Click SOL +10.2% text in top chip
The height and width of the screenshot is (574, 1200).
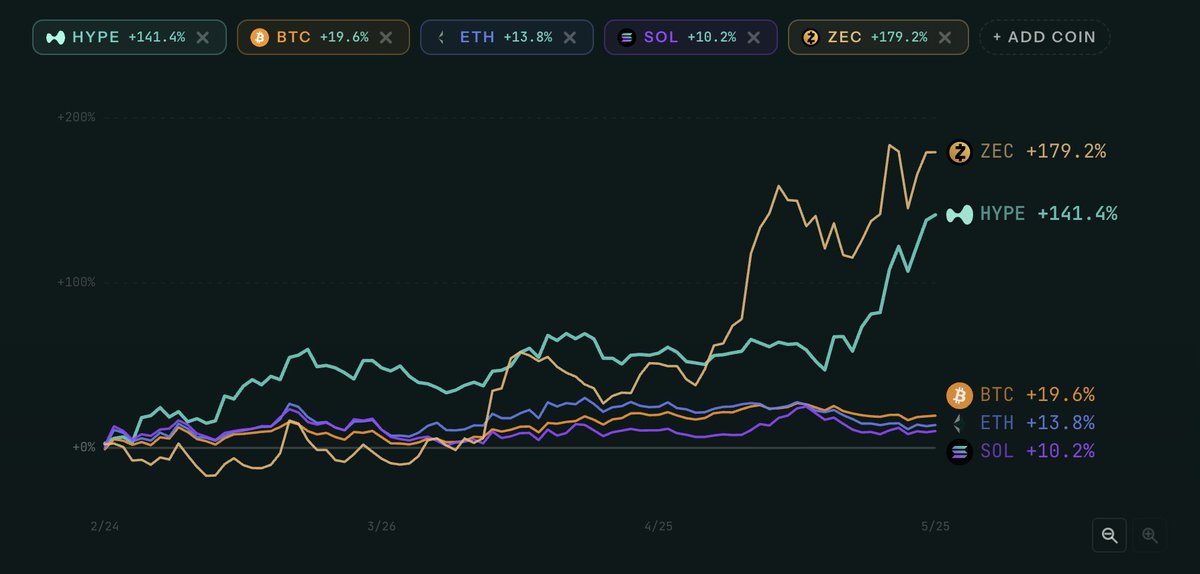pyautogui.click(x=690, y=37)
